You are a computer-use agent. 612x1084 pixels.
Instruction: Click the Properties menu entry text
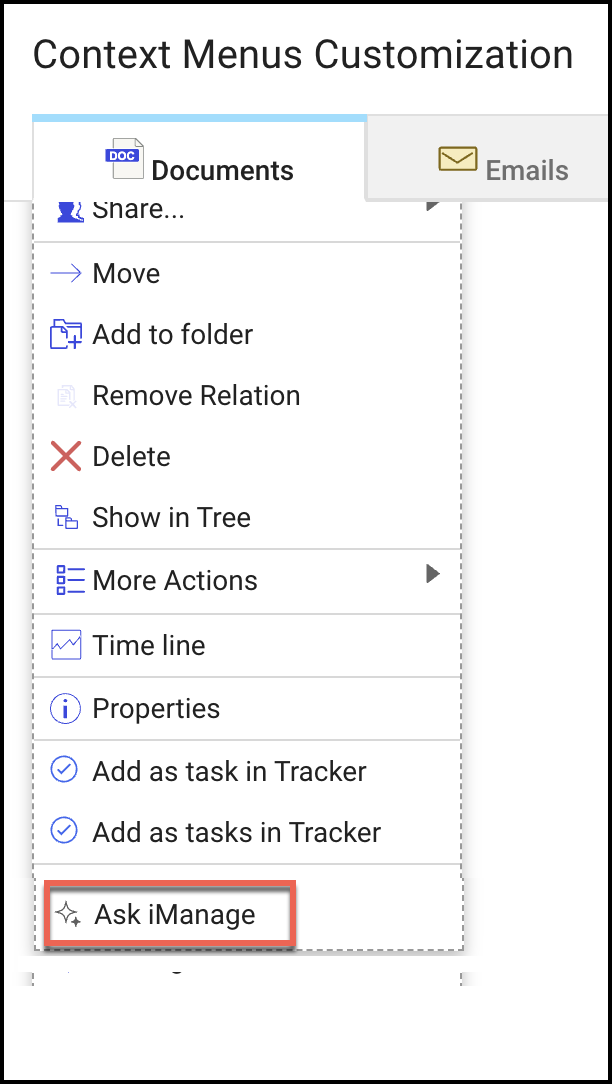pyautogui.click(x=156, y=708)
